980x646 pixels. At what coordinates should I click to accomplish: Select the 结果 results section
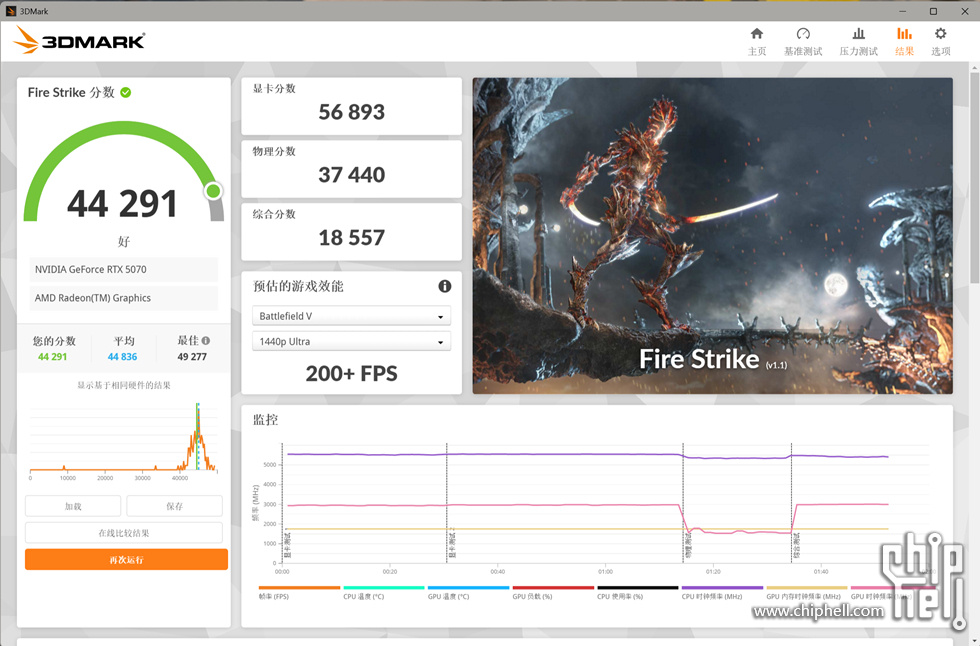click(904, 41)
